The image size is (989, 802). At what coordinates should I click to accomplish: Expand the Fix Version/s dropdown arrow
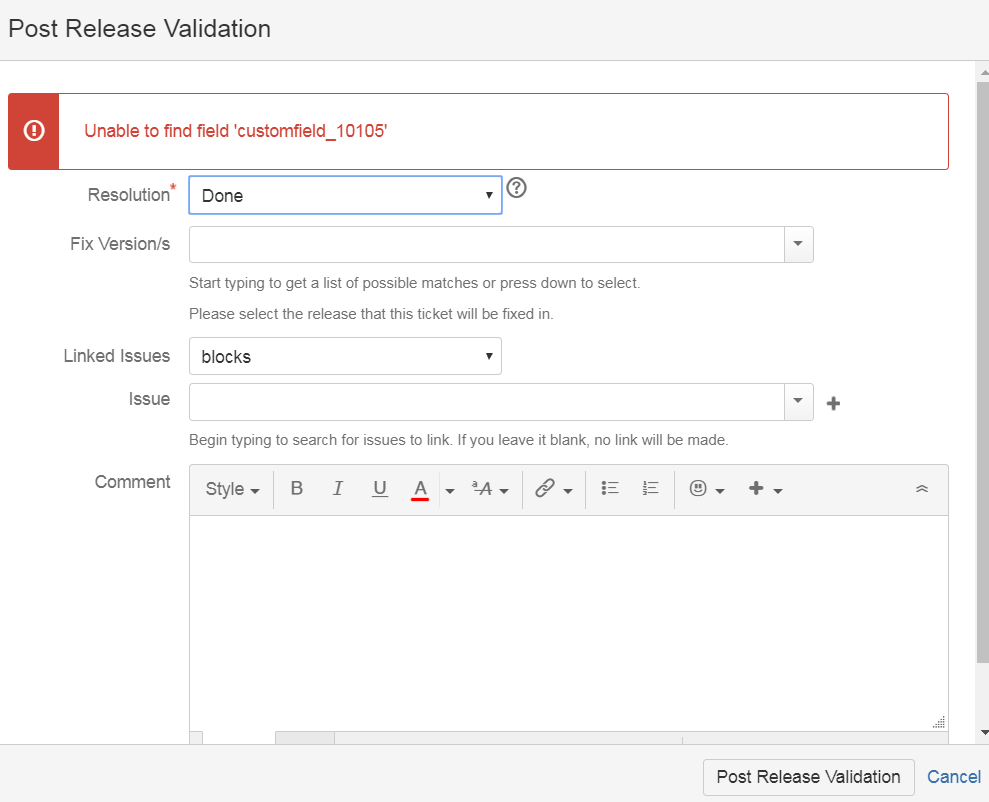point(799,245)
